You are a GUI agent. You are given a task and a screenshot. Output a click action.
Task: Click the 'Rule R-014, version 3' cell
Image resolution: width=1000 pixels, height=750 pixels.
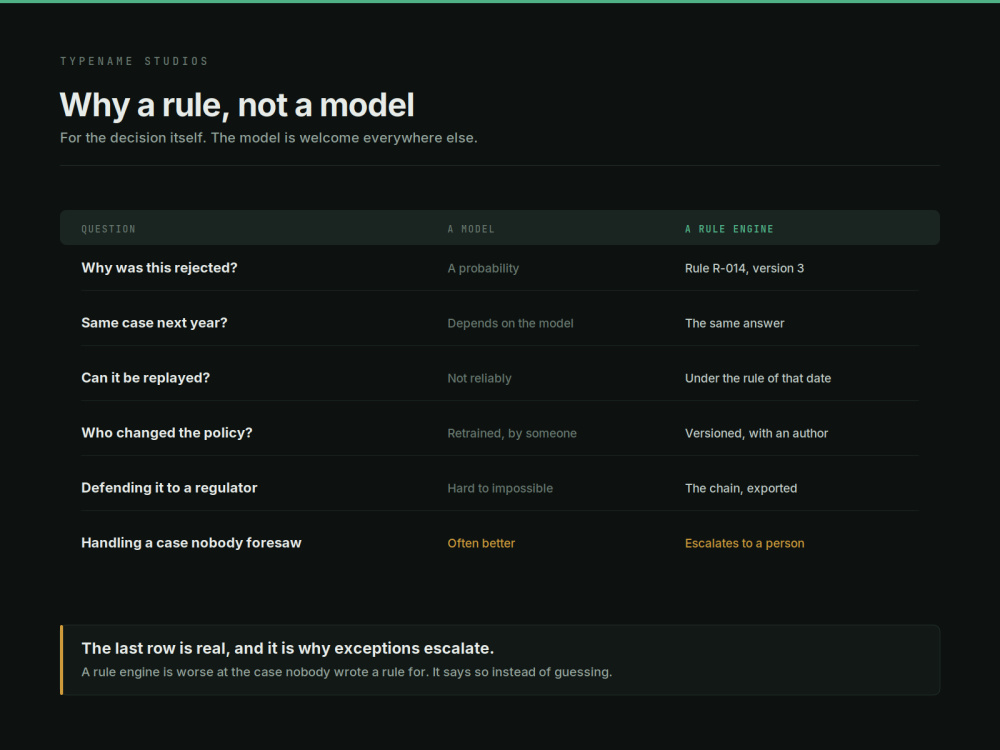744,268
